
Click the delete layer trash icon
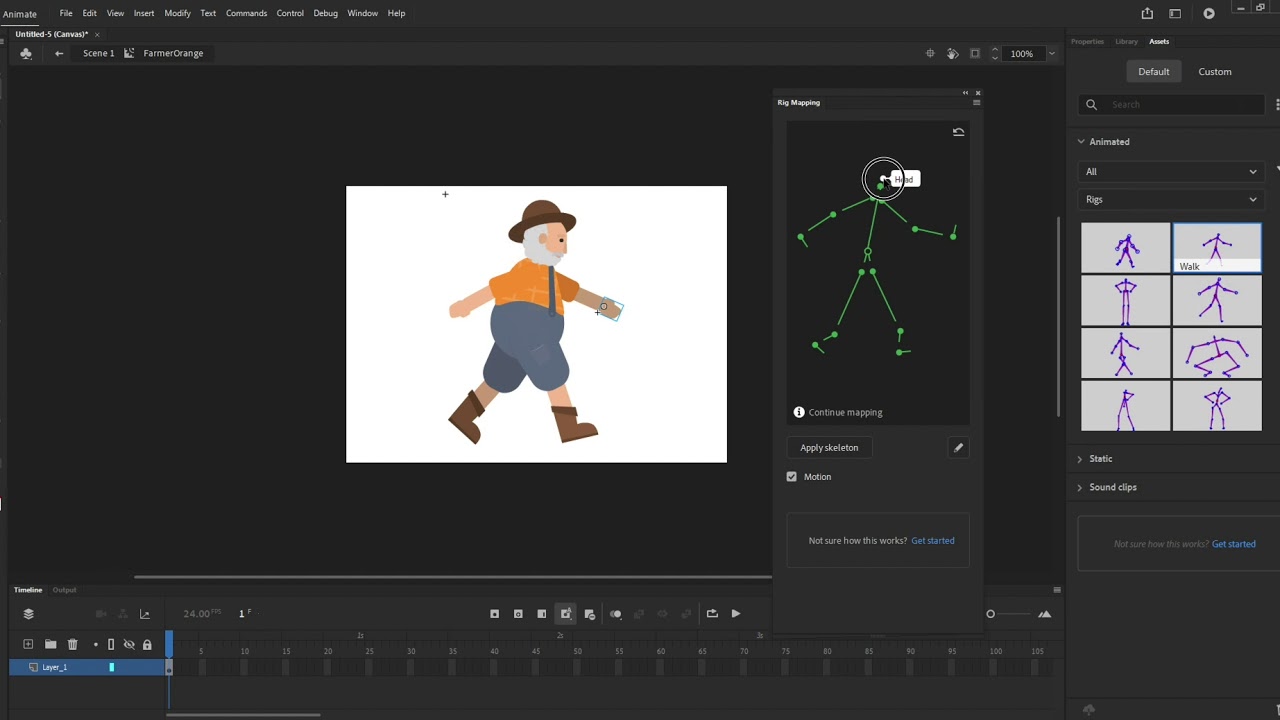tap(72, 645)
